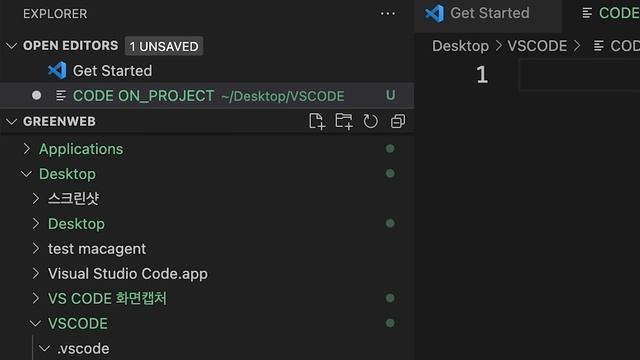
Task: Collapse the .vscode folder
Action: tap(44, 349)
